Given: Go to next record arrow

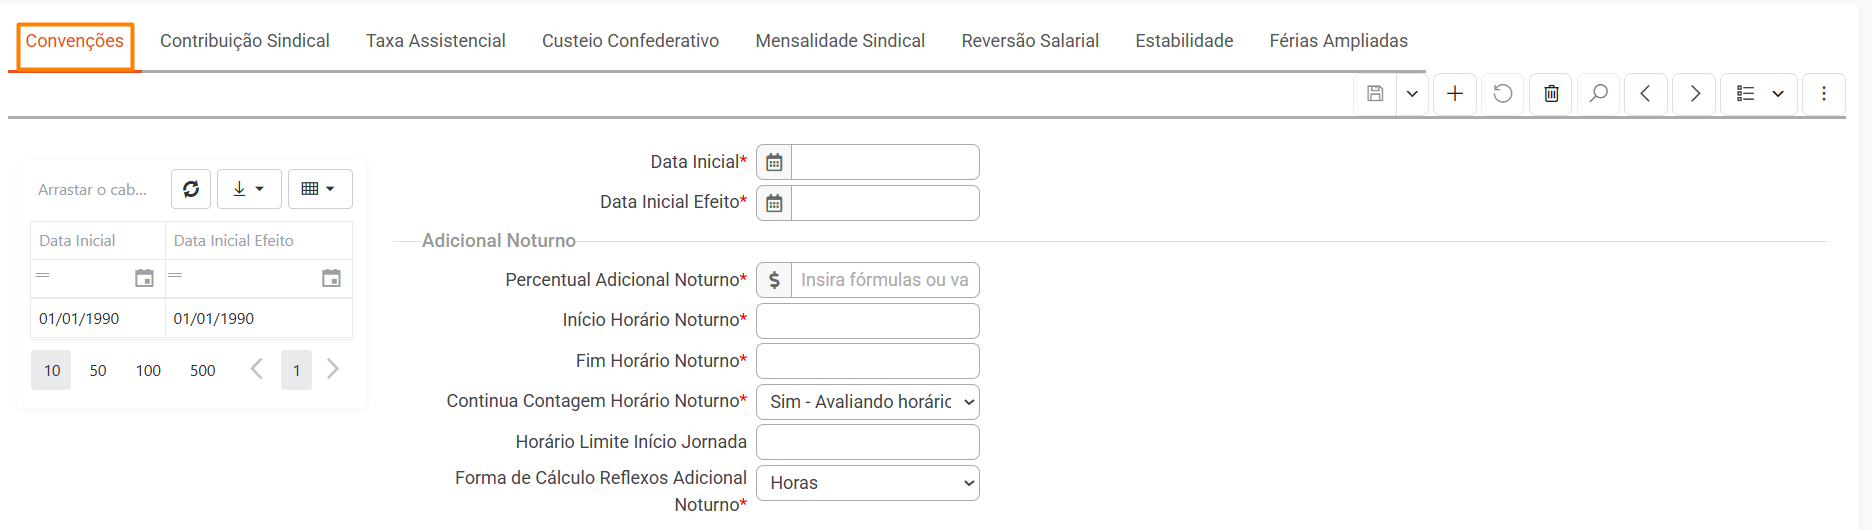Looking at the screenshot, I should [x=1695, y=93].
